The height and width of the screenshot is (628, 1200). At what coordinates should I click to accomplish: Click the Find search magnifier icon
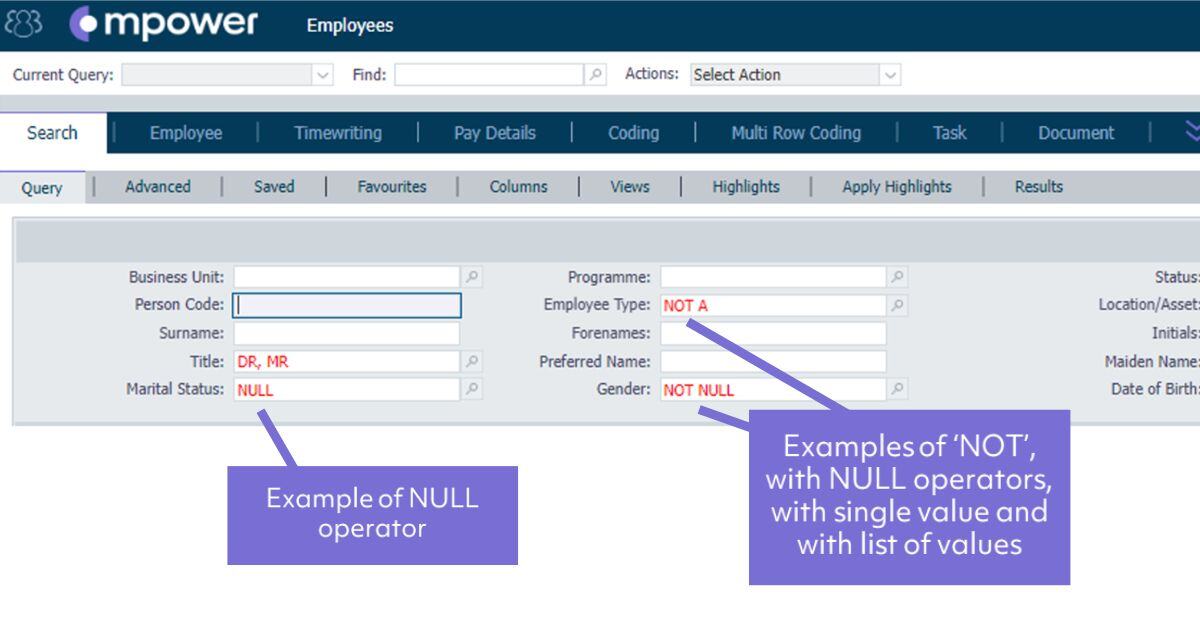(596, 75)
